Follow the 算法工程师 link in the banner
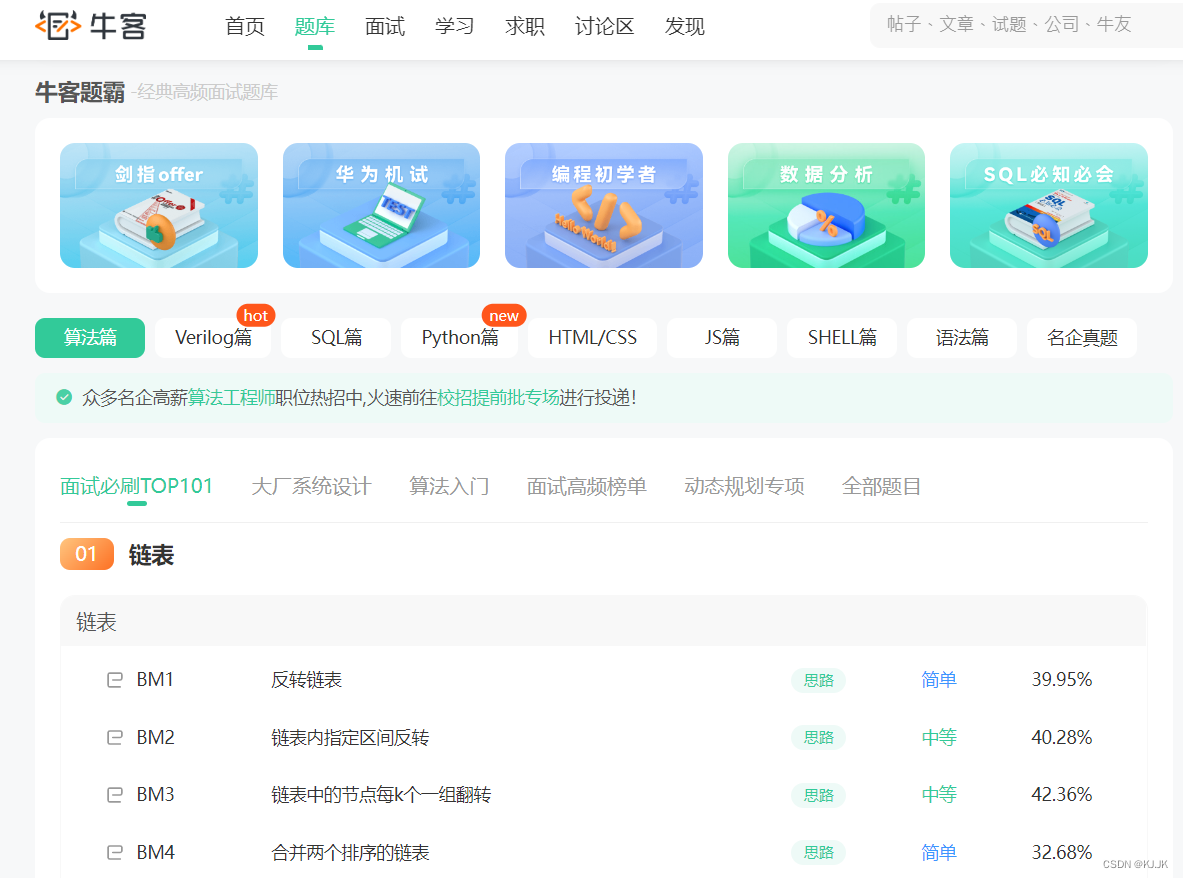1183x878 pixels. 232,398
